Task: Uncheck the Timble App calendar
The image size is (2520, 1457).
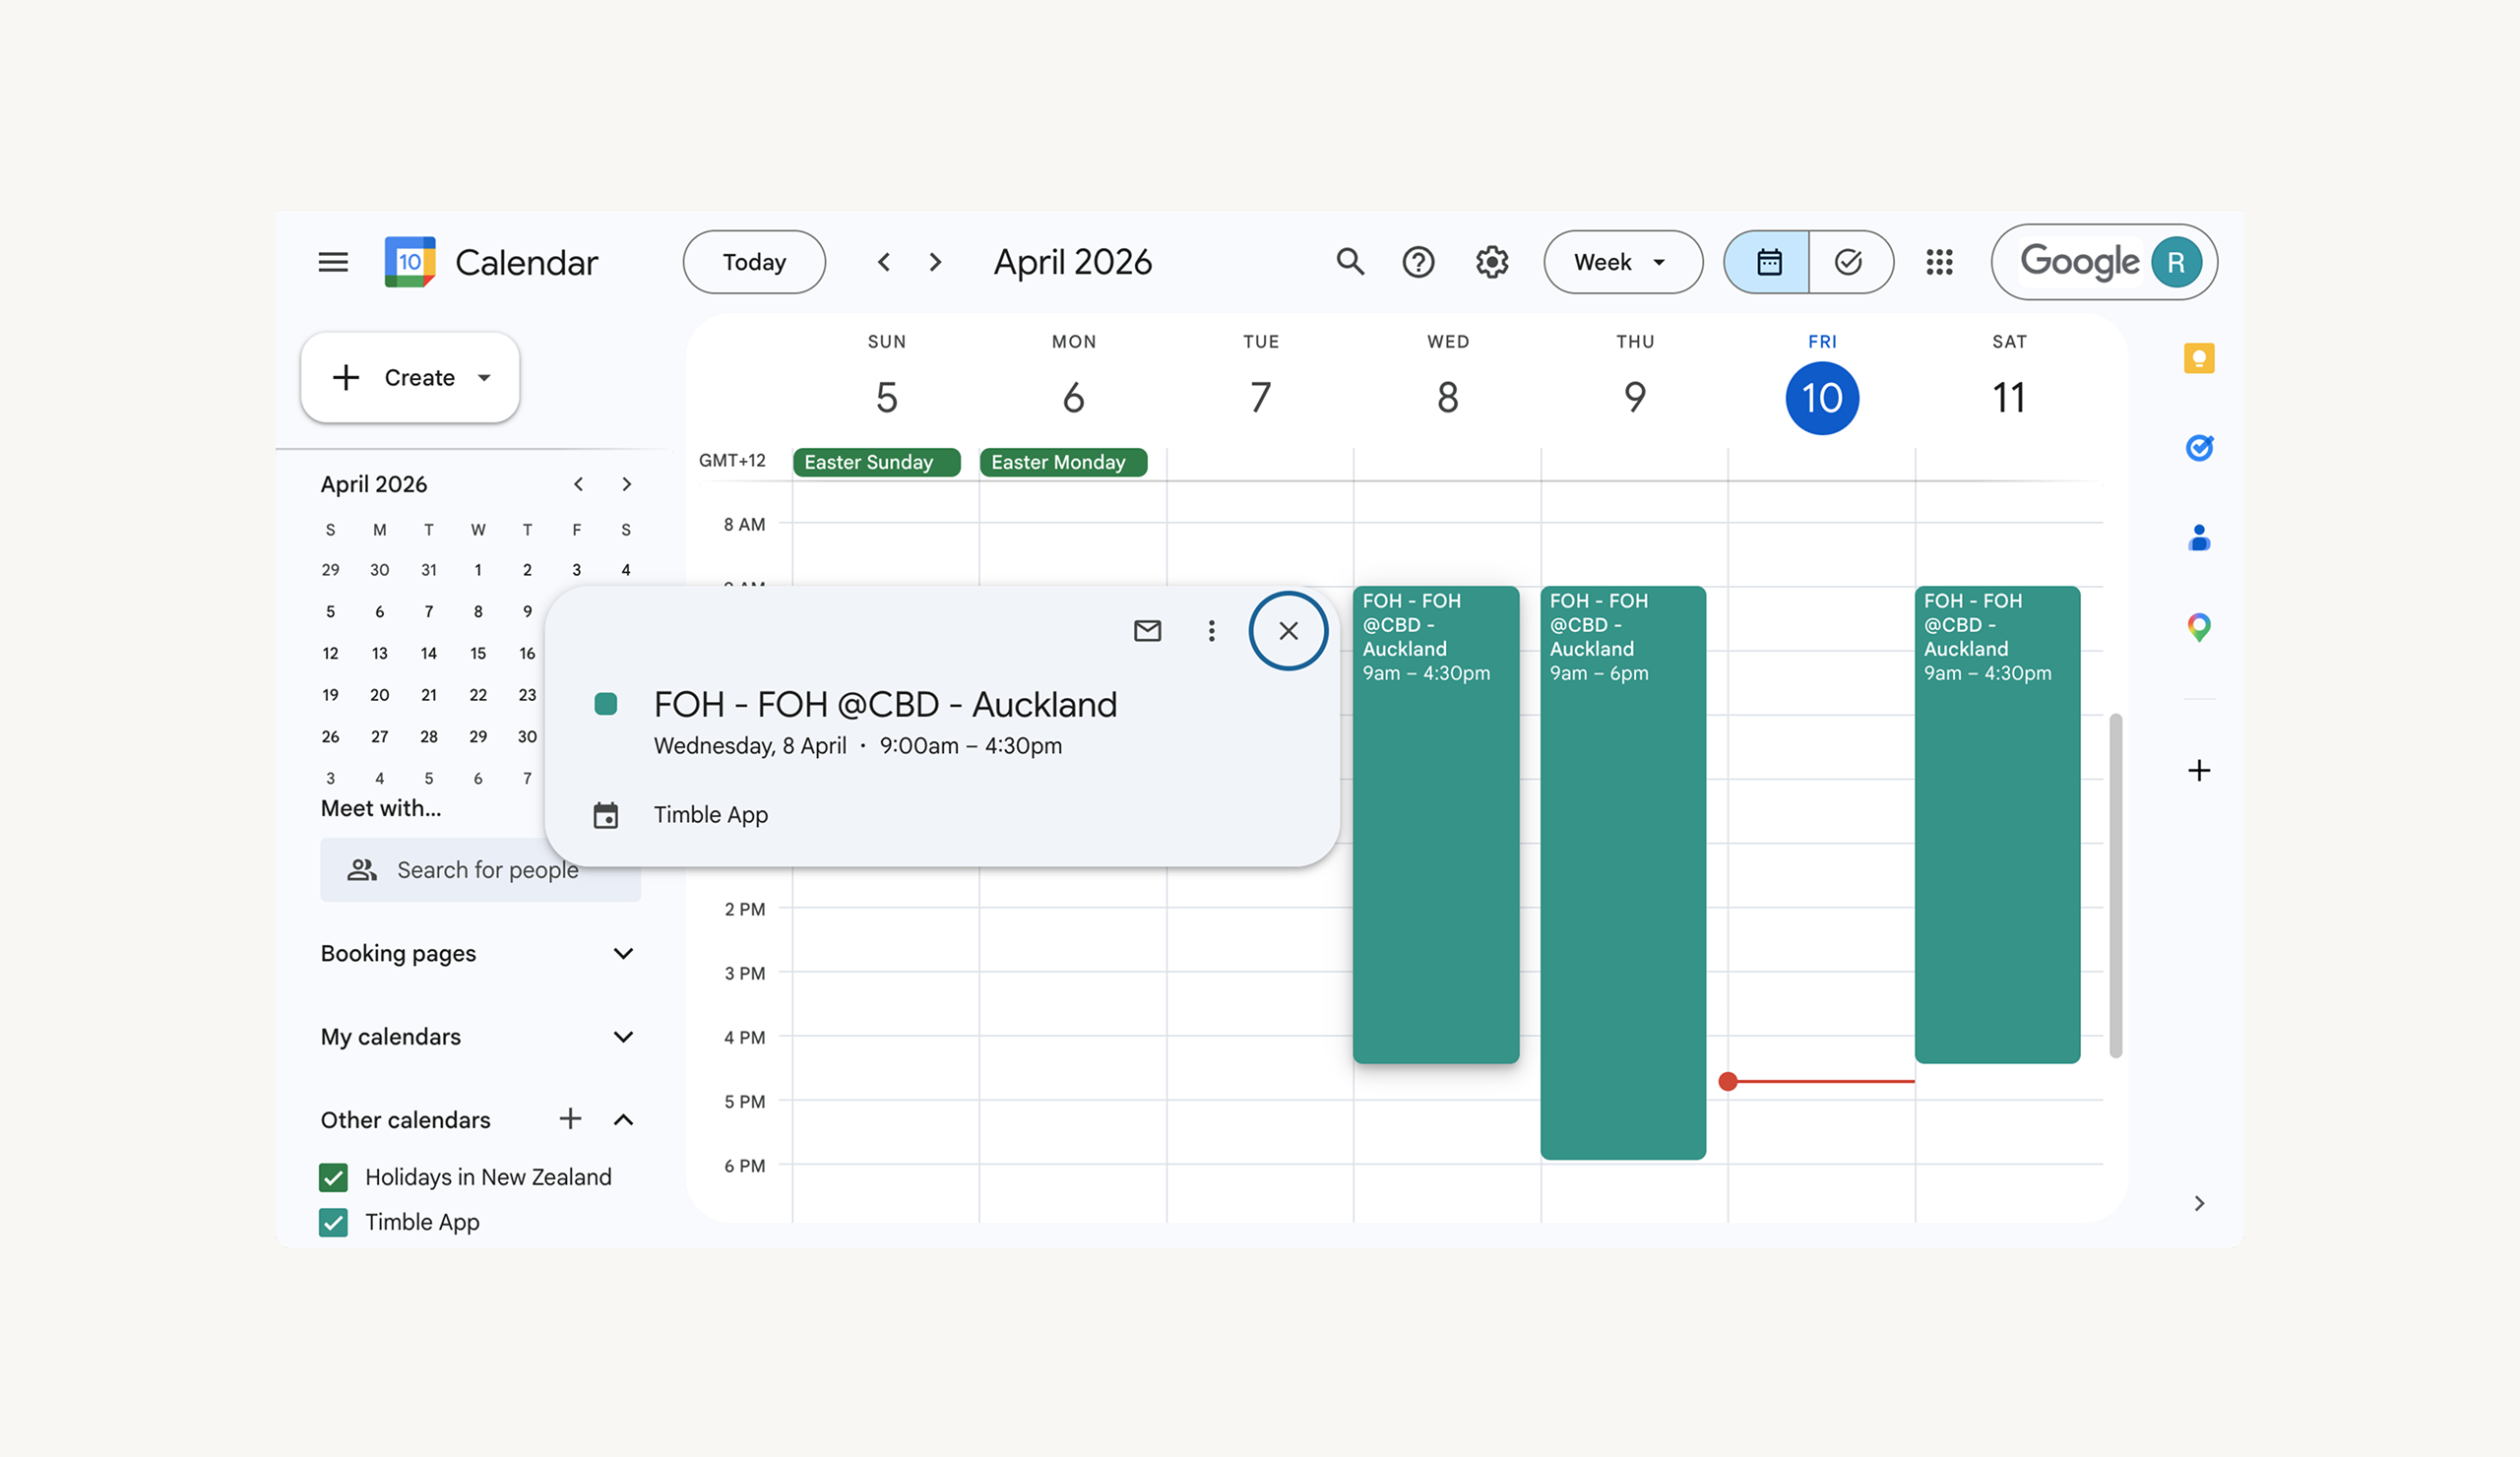Action: click(333, 1222)
